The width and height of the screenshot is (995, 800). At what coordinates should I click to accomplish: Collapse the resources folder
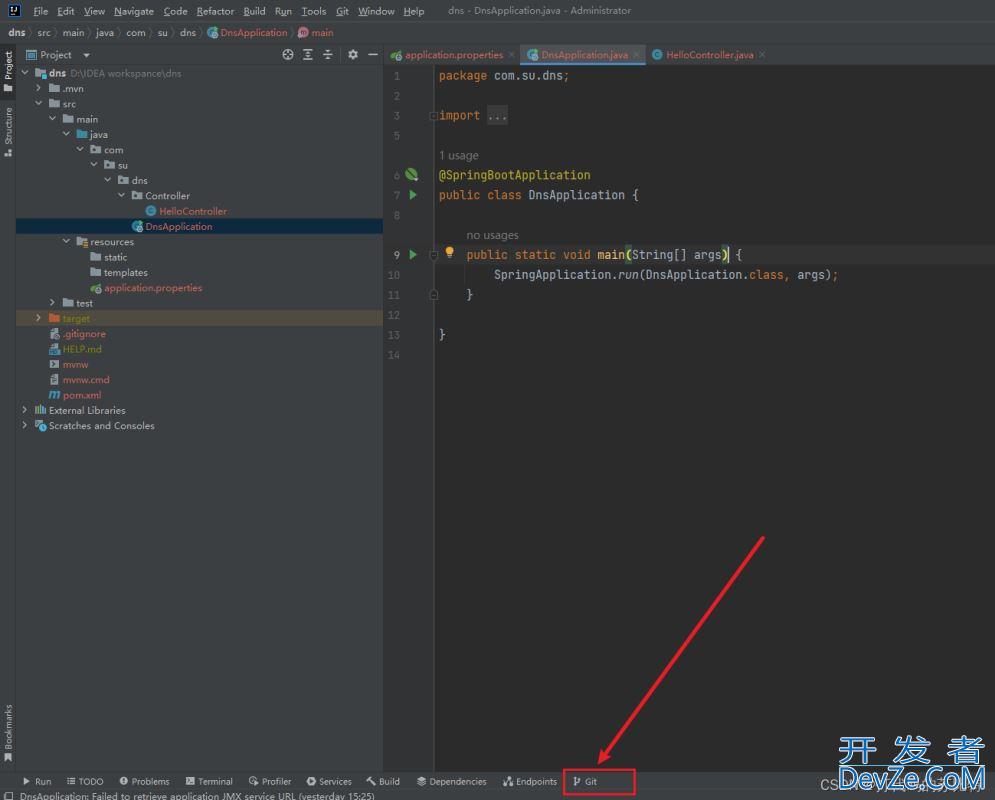[x=67, y=241]
